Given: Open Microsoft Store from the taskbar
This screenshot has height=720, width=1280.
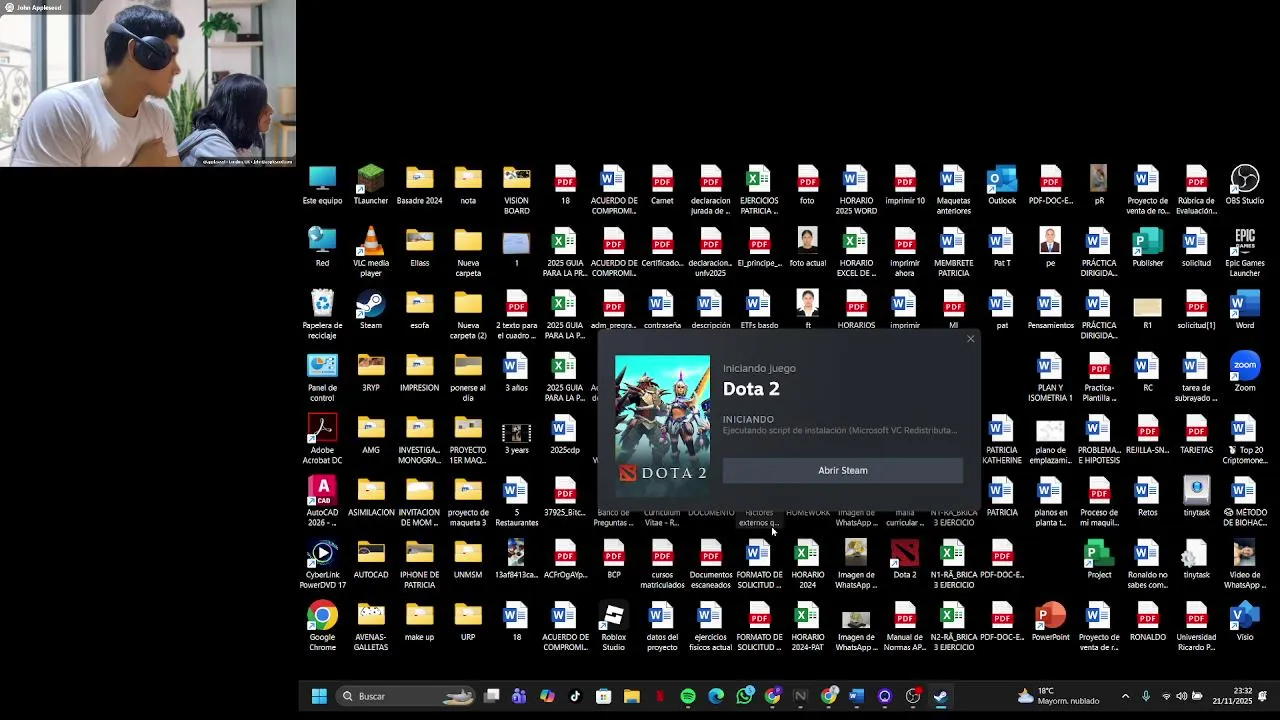Looking at the screenshot, I should point(603,696).
